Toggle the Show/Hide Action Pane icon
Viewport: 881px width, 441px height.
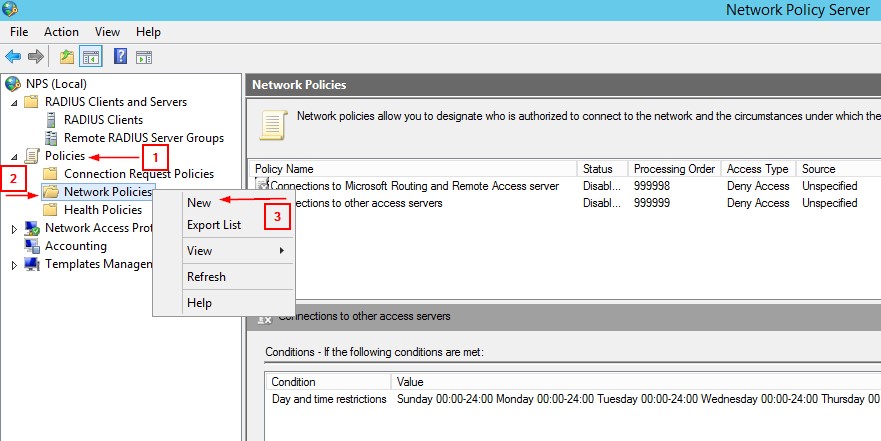point(144,57)
